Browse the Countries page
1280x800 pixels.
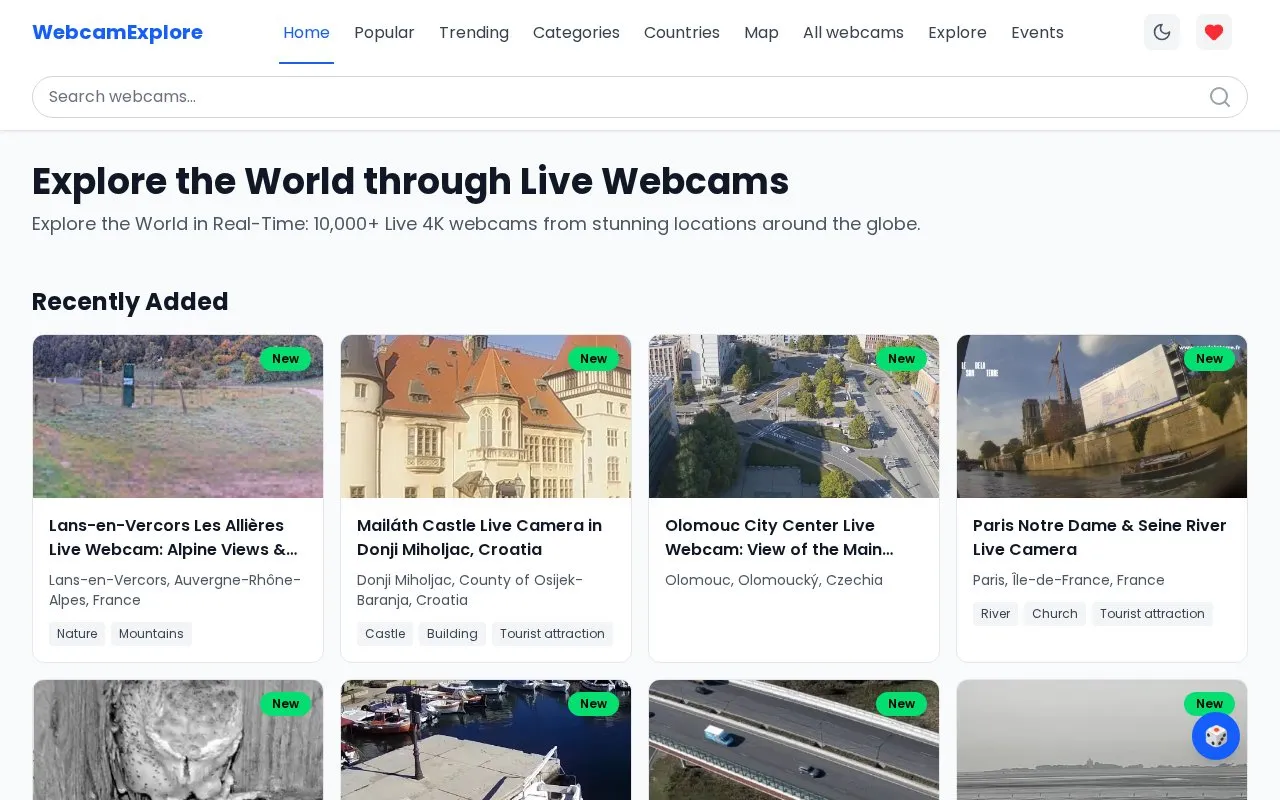point(682,32)
